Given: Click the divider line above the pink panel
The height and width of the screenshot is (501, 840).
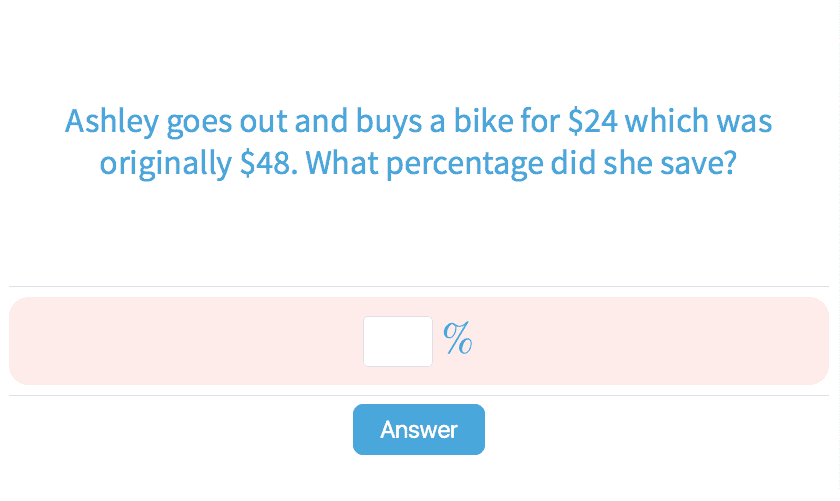Looking at the screenshot, I should click(x=419, y=287).
